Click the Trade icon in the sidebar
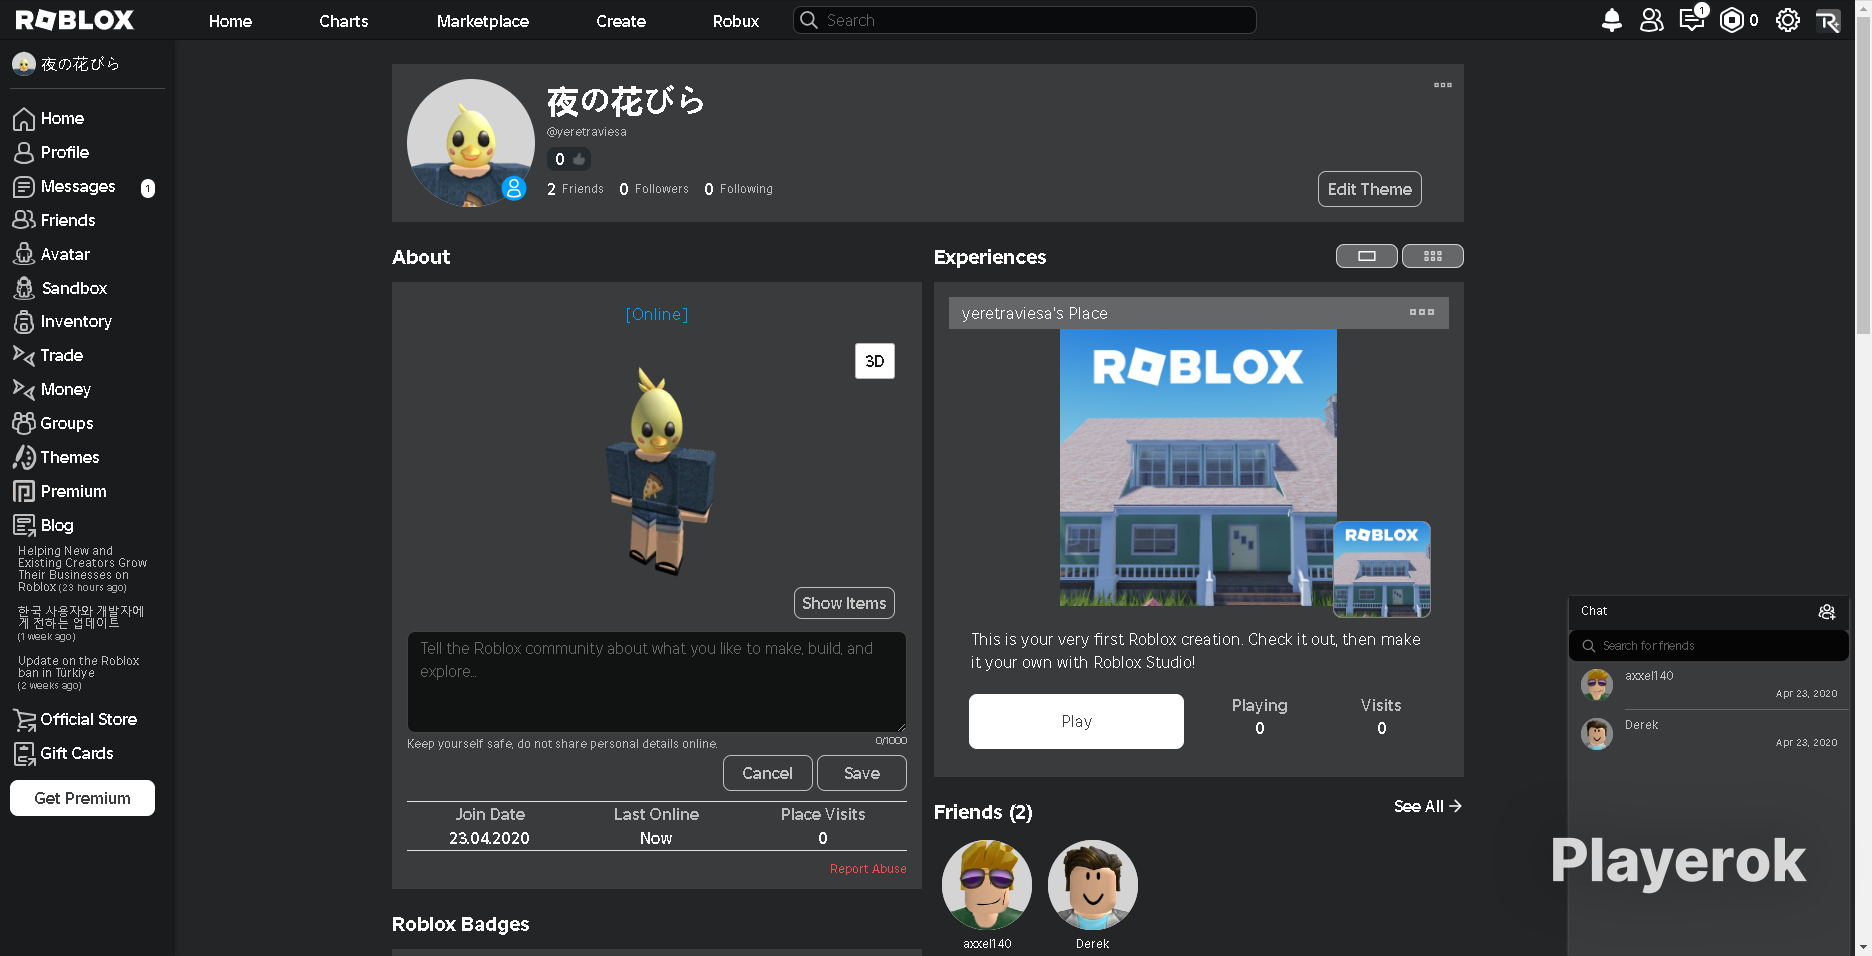Viewport: 1872px width, 956px height. coord(24,355)
